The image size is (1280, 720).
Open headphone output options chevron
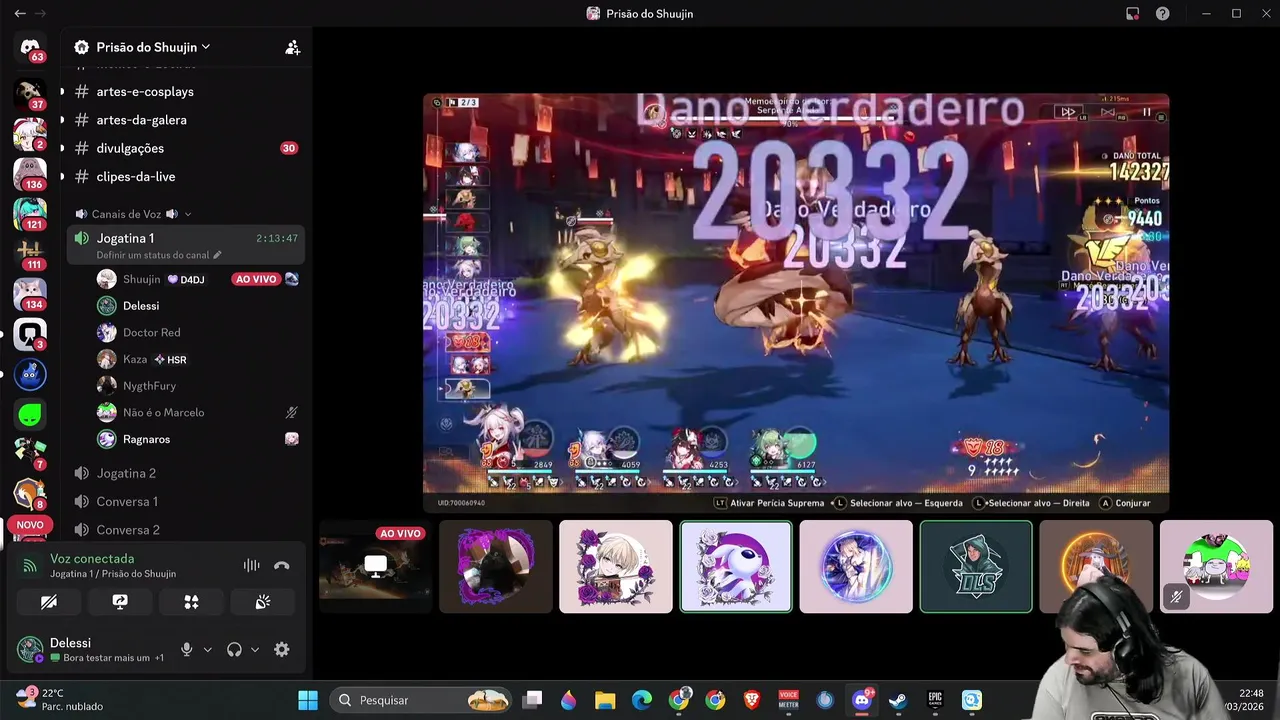tap(255, 650)
